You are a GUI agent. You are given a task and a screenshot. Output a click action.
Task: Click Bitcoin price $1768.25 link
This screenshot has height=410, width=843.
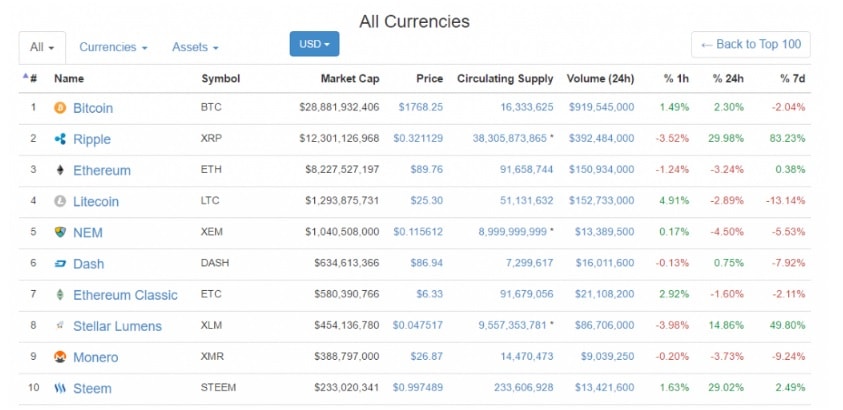[x=420, y=108]
